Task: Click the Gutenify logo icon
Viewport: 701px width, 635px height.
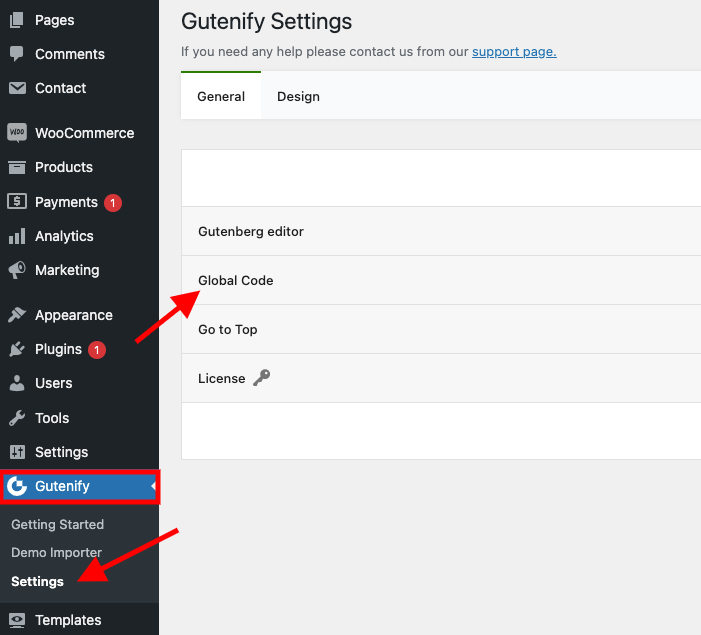Action: click(17, 486)
